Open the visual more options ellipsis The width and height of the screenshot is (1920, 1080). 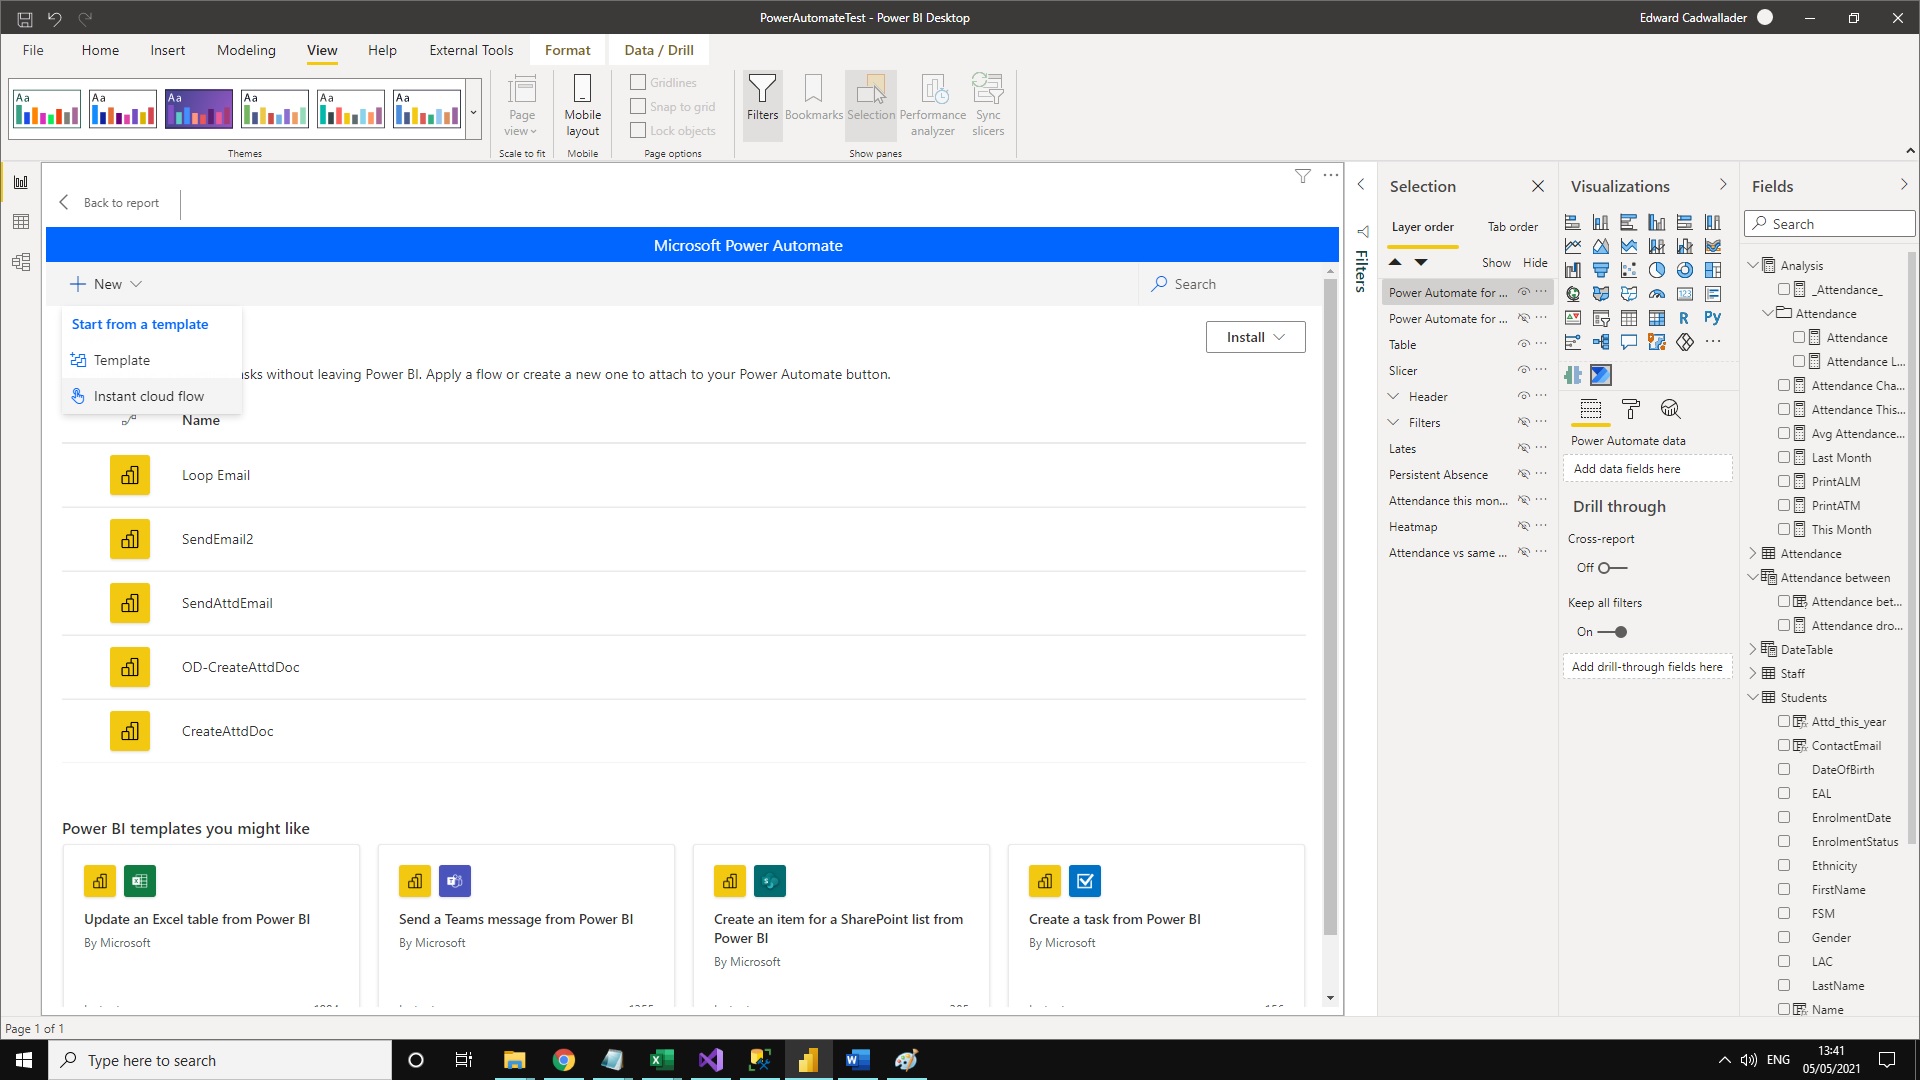pos(1331,175)
